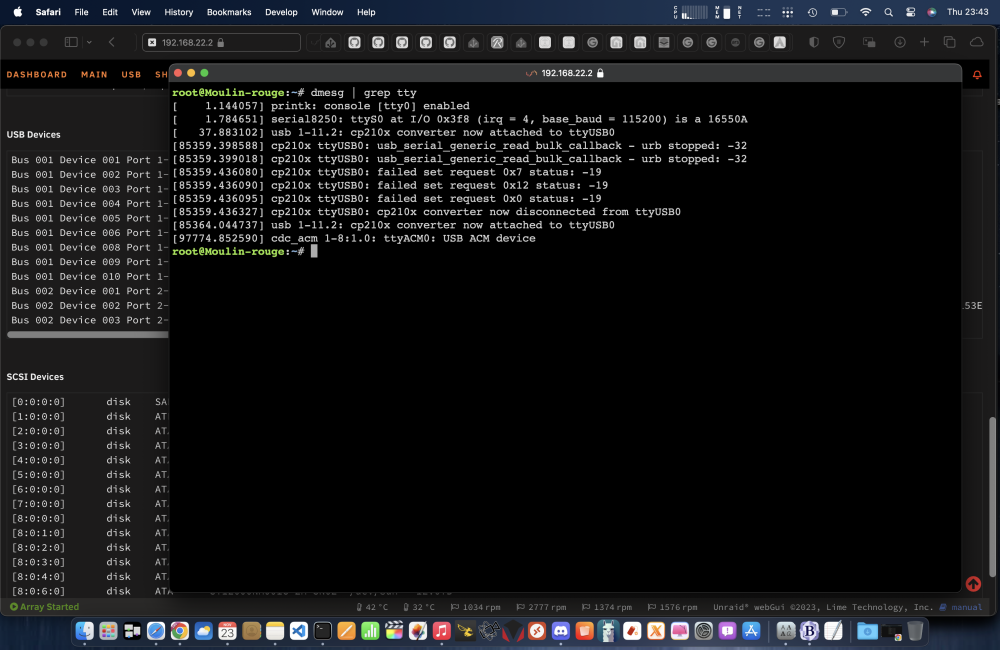Open the Safari downloads popover

click(900, 42)
